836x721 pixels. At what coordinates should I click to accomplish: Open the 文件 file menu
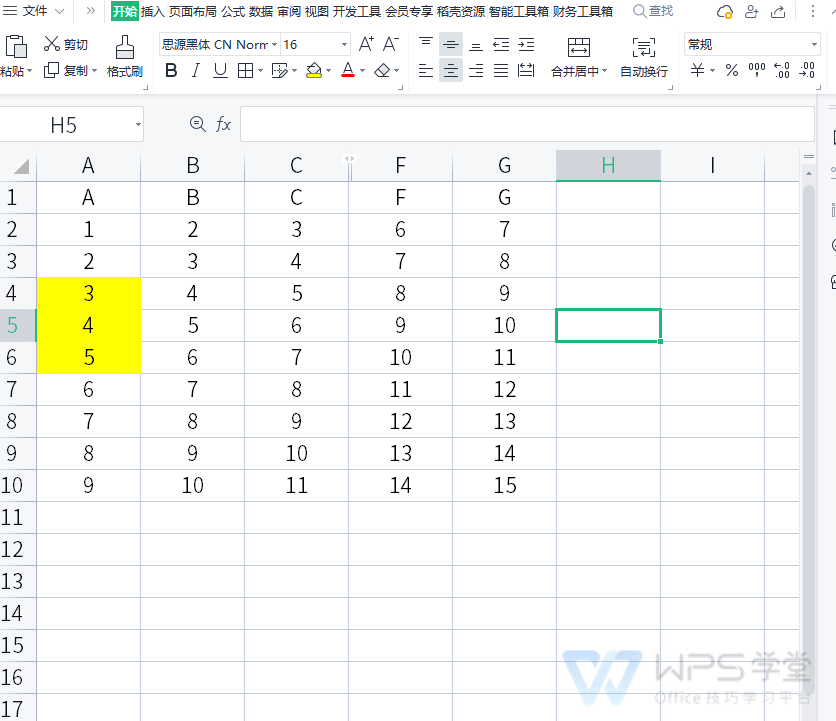point(33,11)
